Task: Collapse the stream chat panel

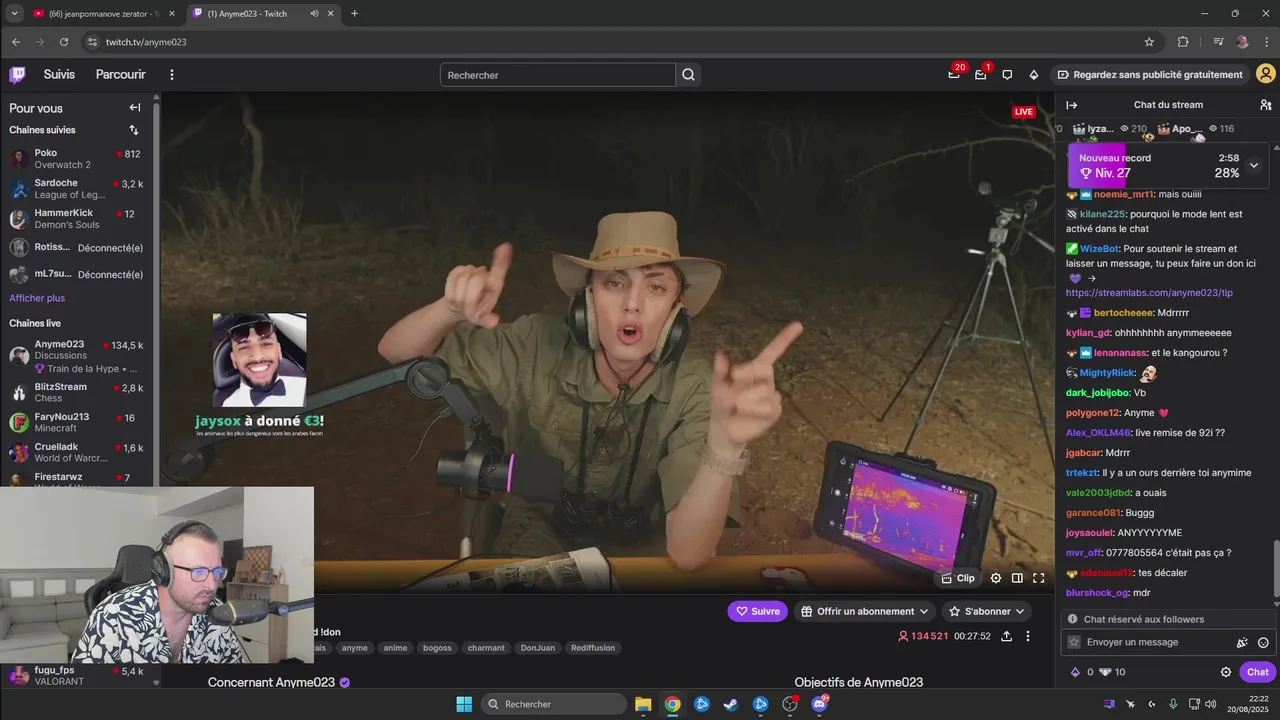Action: pos(1072,105)
